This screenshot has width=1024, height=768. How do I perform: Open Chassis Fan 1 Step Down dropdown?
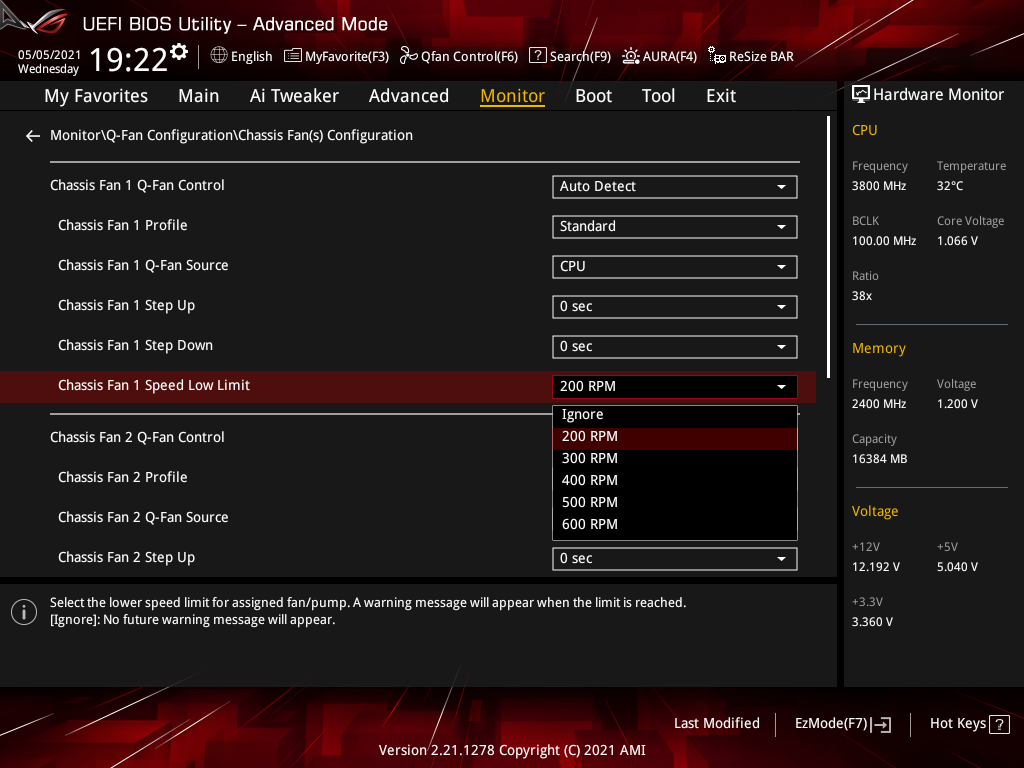675,347
